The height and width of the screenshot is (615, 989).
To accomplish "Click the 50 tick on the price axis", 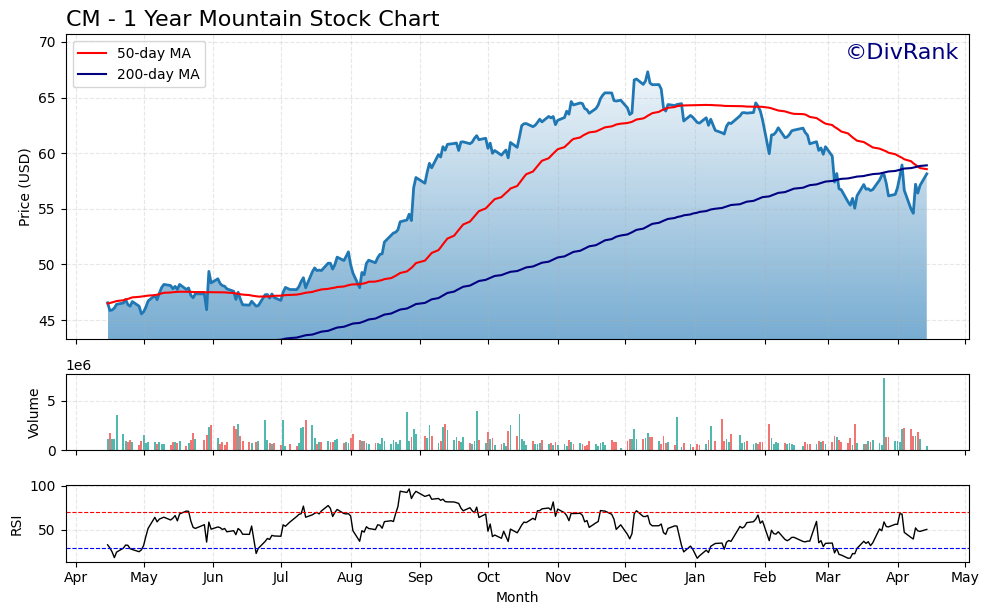I will tap(47, 265).
